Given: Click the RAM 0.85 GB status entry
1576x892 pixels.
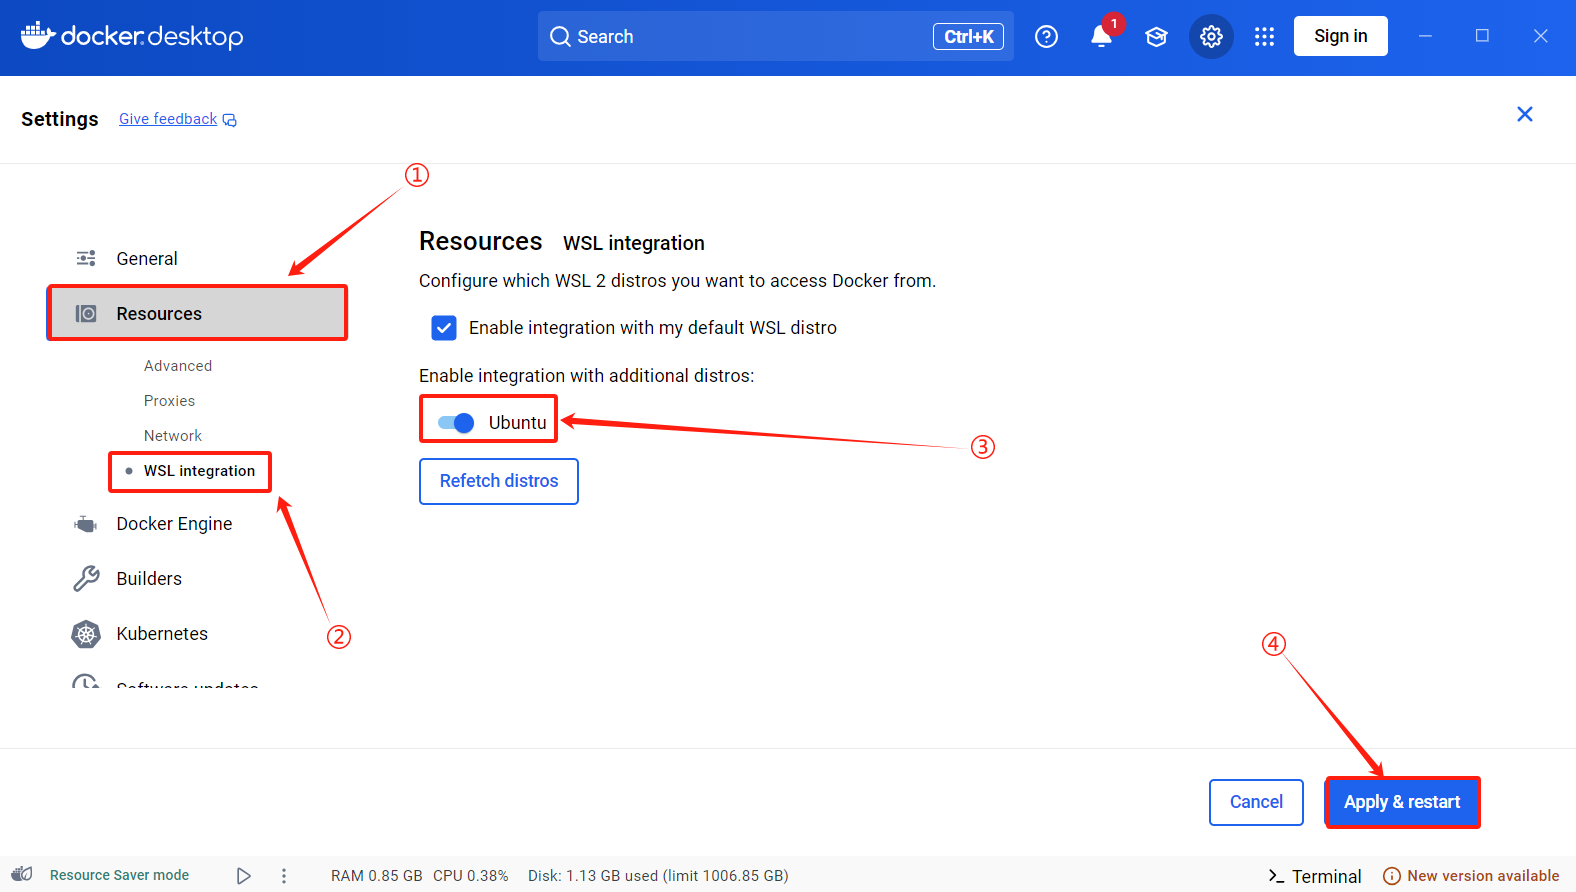Looking at the screenshot, I should [x=377, y=876].
